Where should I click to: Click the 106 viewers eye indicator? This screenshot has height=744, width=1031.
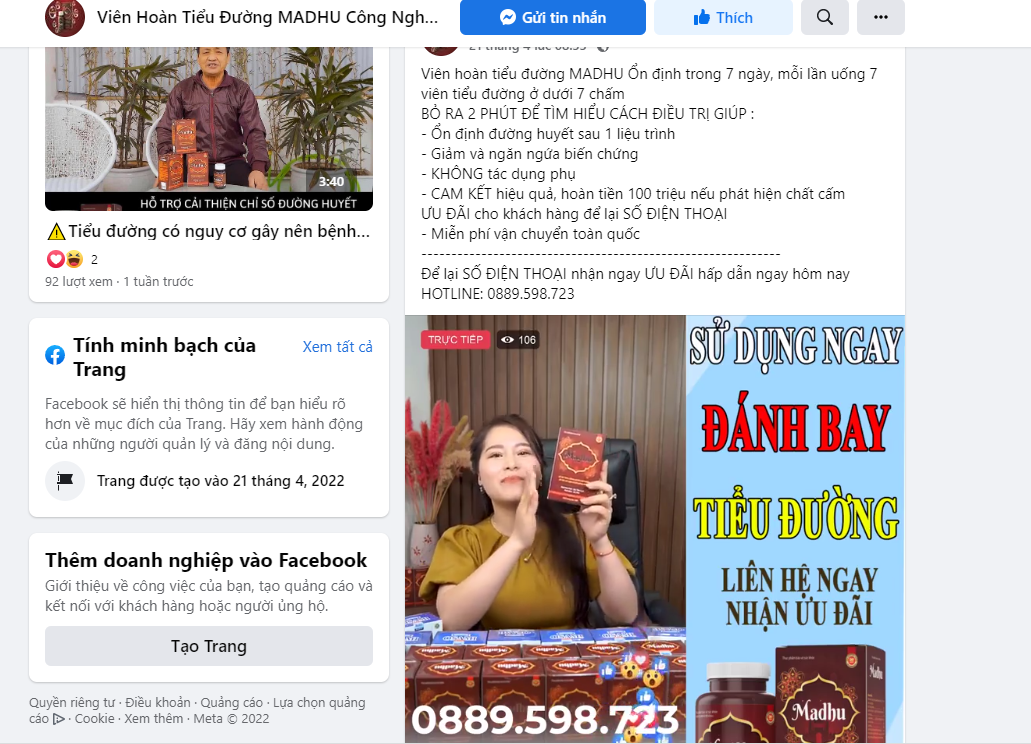click(518, 340)
